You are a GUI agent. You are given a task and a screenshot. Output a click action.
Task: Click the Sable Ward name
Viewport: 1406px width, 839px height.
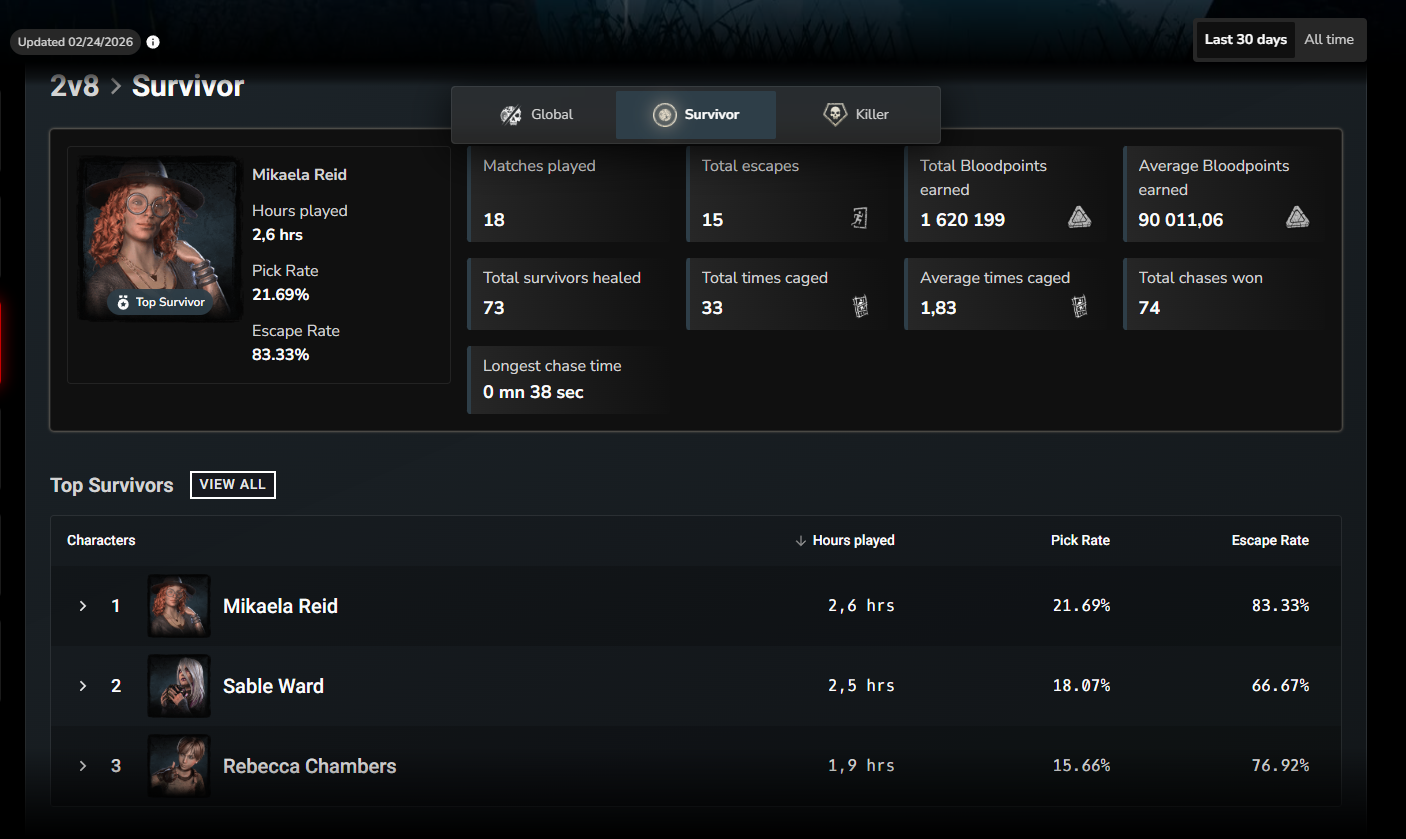(273, 686)
